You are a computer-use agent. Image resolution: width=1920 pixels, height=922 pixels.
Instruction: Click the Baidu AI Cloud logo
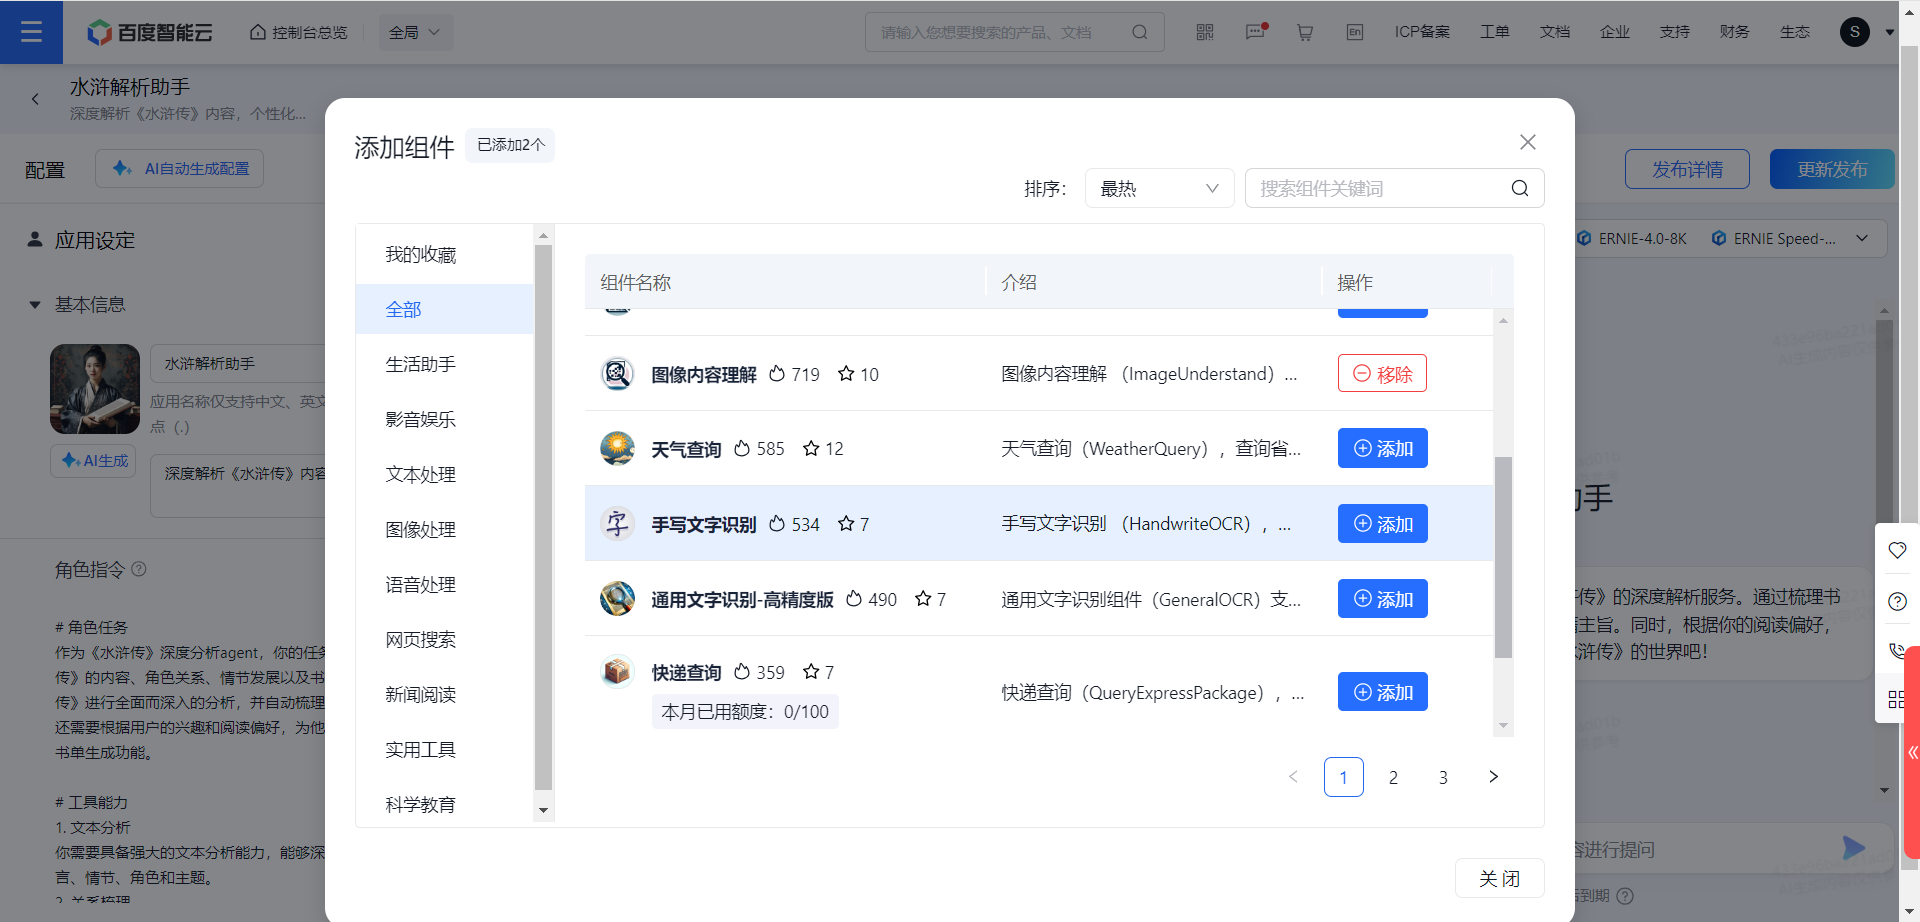[x=150, y=32]
